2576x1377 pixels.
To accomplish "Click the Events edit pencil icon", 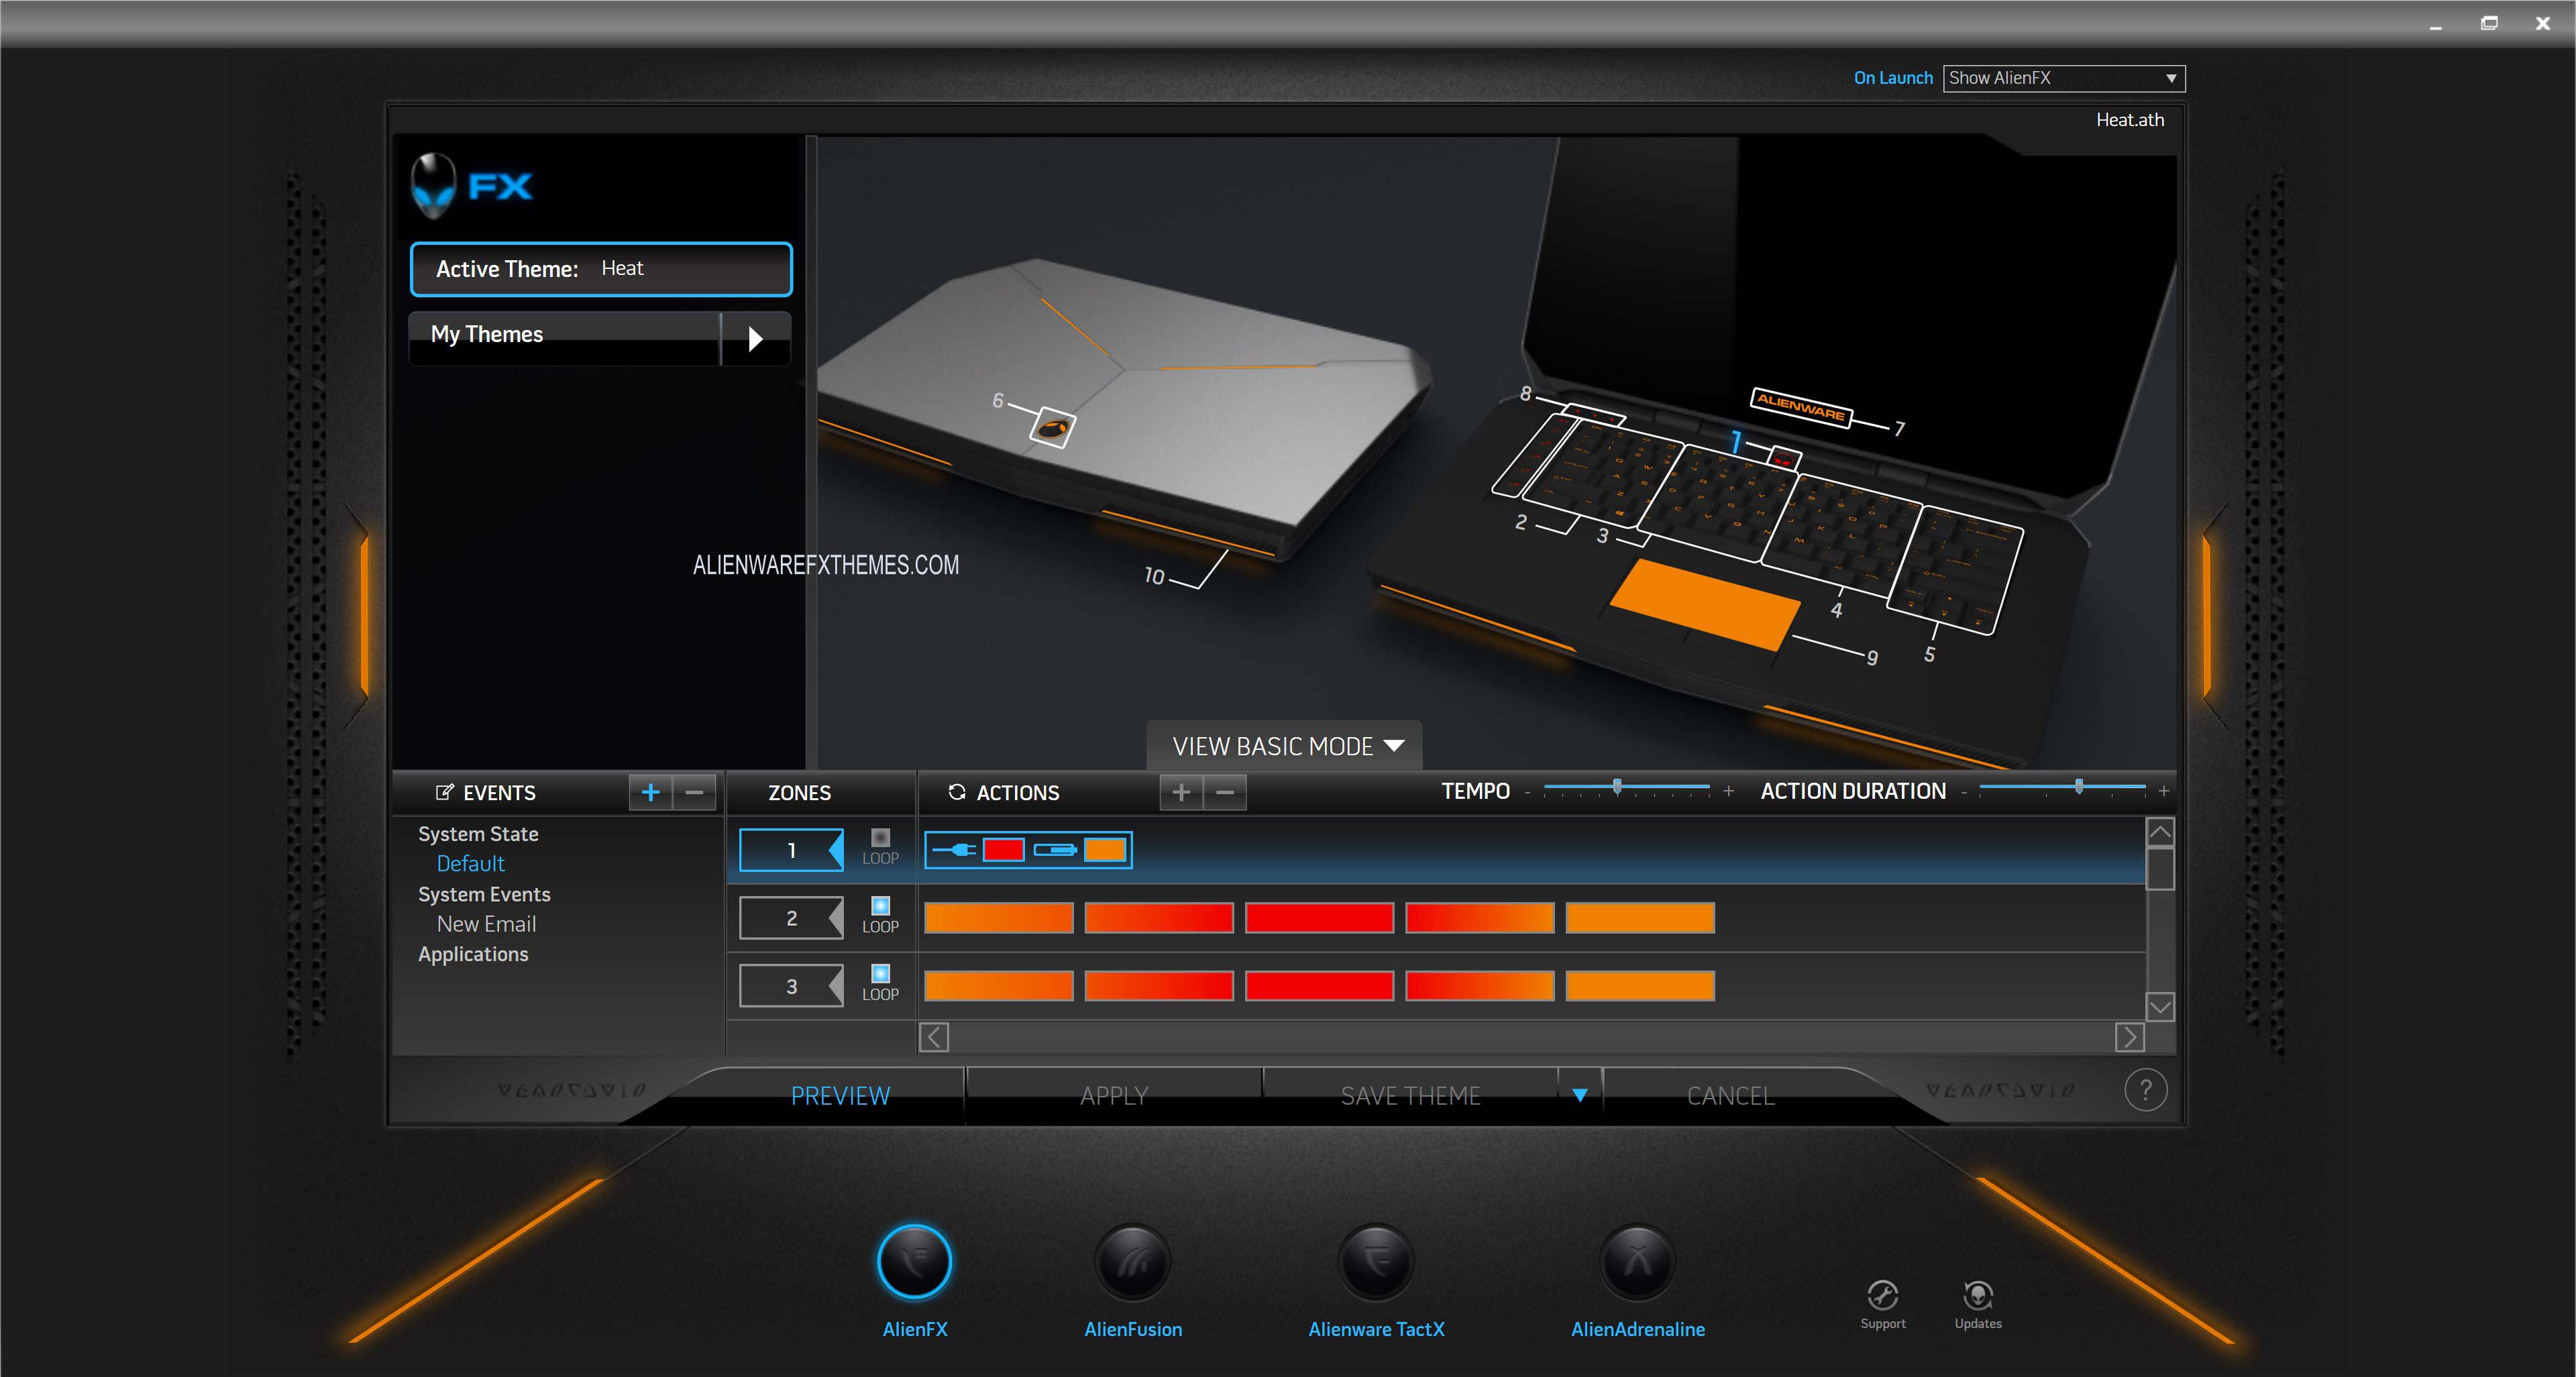I will pyautogui.click(x=444, y=792).
